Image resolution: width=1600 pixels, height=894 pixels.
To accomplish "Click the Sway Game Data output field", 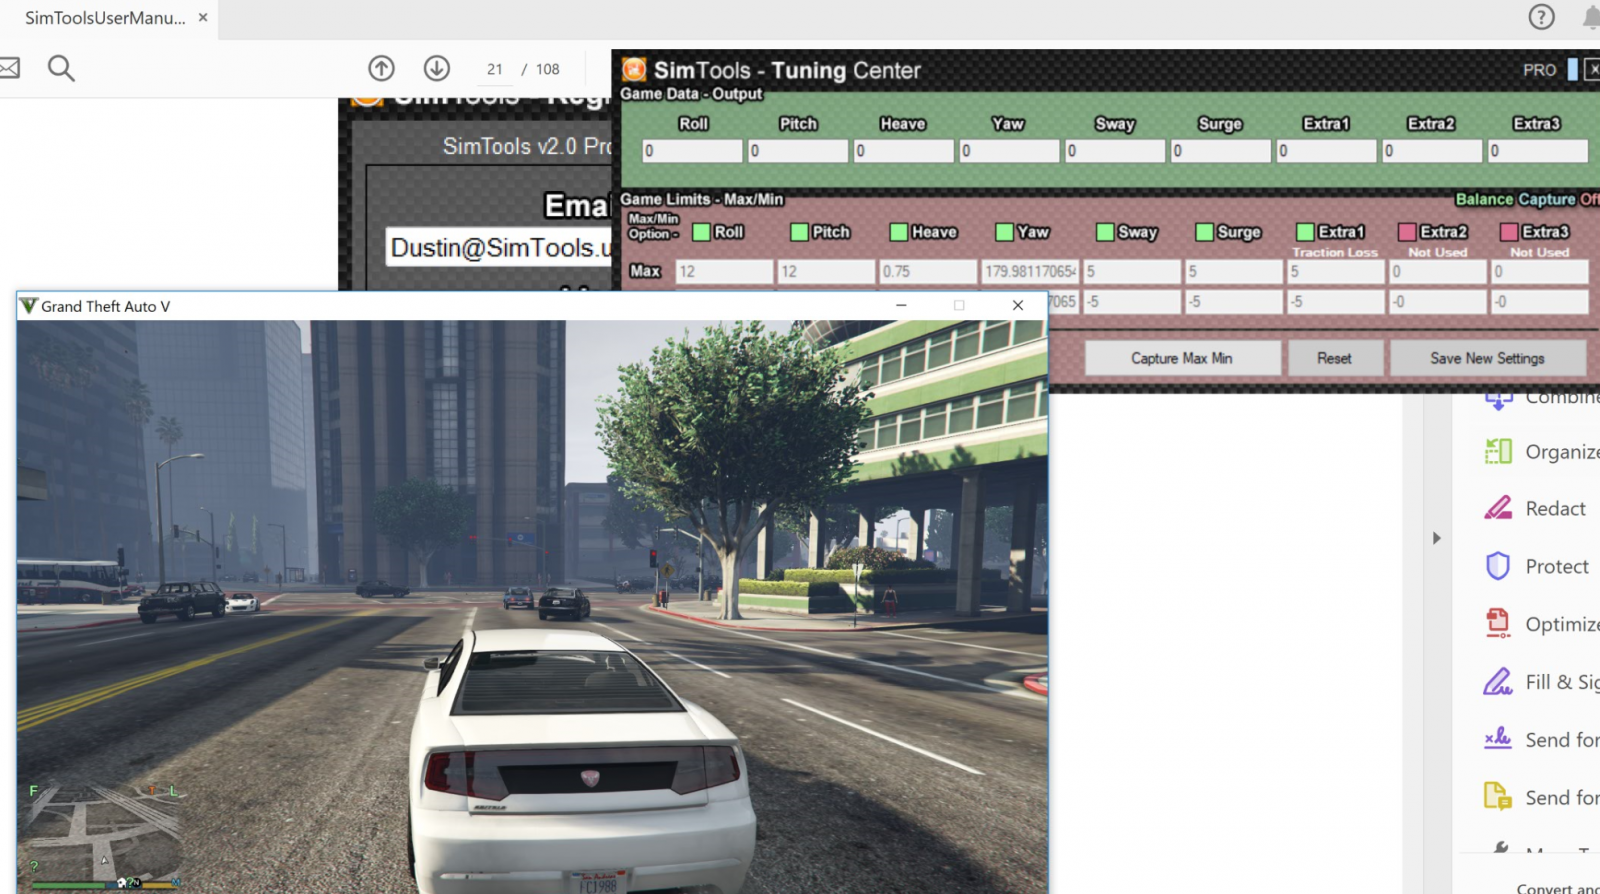I will (1115, 151).
